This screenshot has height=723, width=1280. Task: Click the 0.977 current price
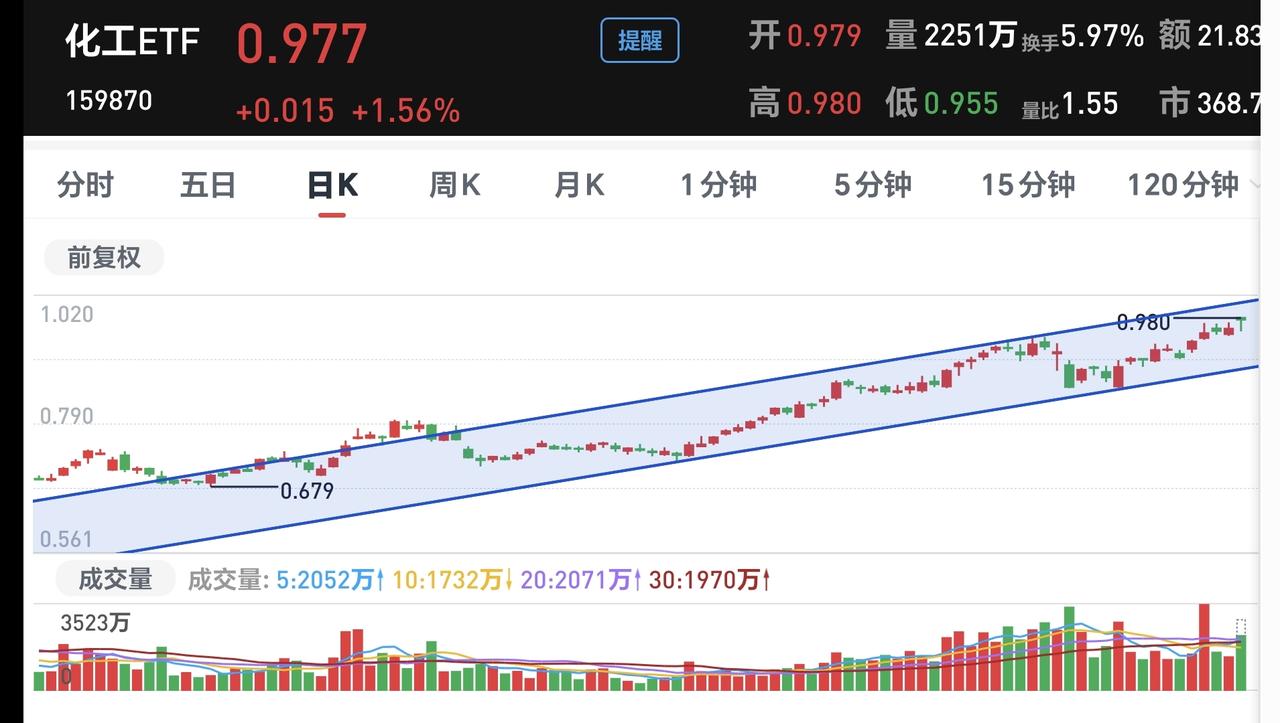(x=302, y=43)
